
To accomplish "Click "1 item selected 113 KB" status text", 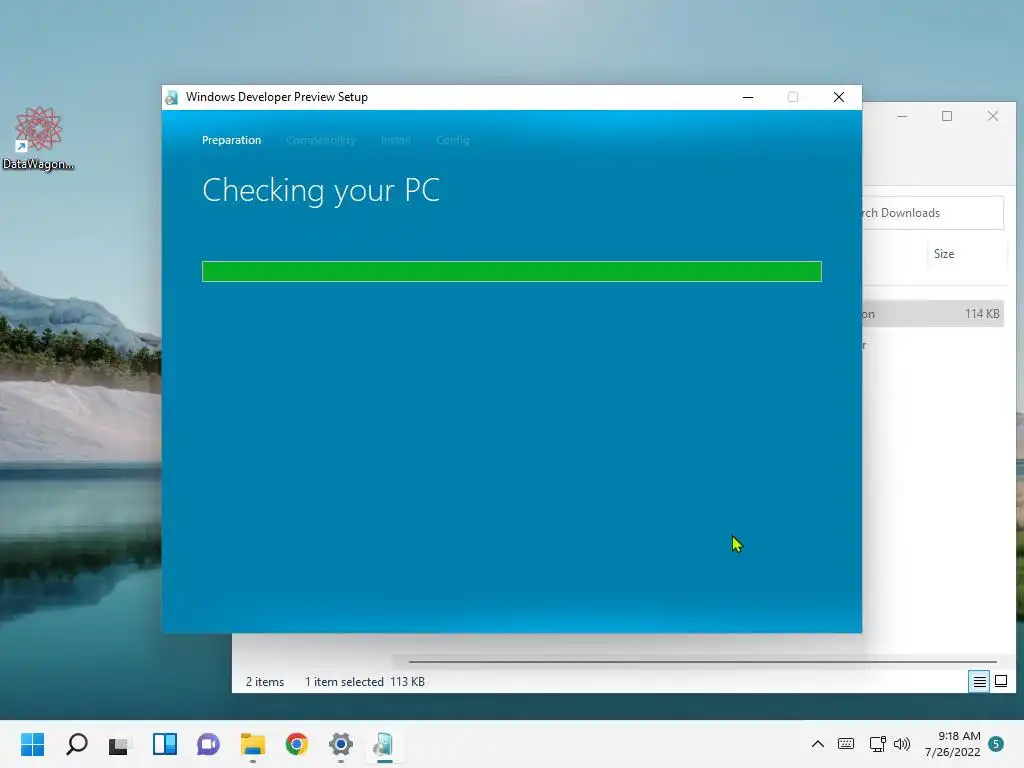I will click(364, 682).
